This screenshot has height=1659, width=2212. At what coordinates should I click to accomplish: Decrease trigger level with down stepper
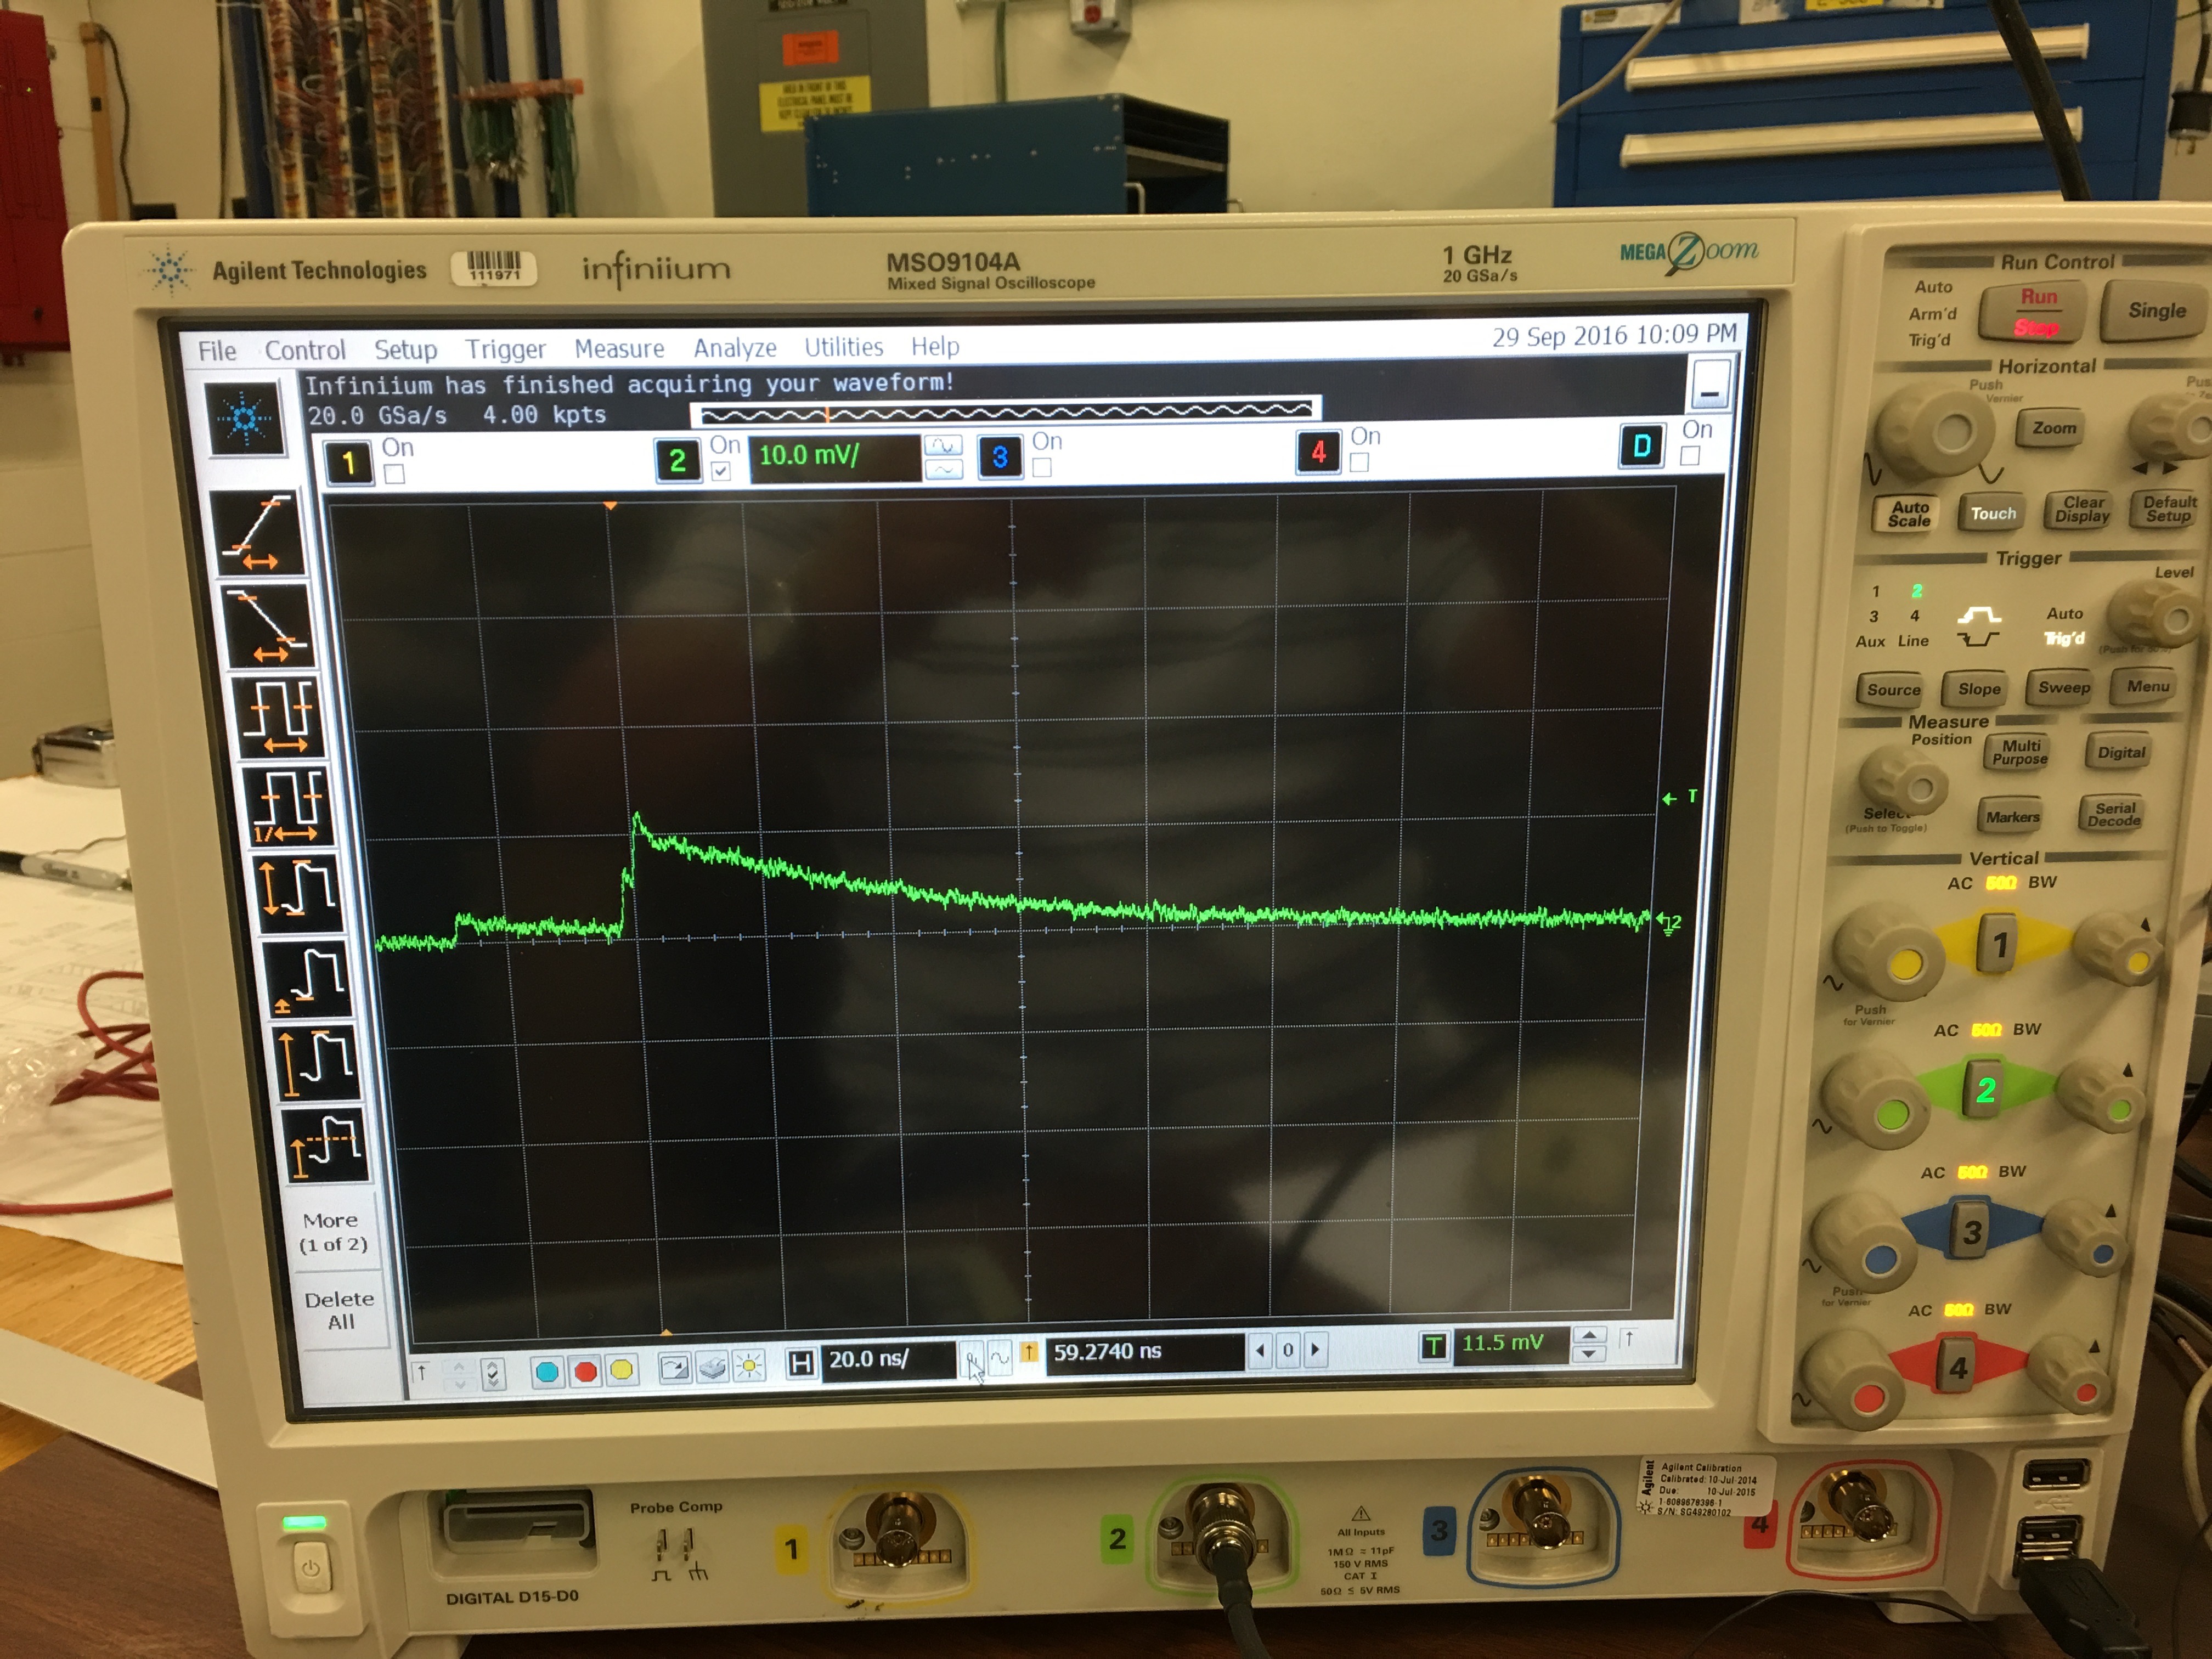1590,1353
